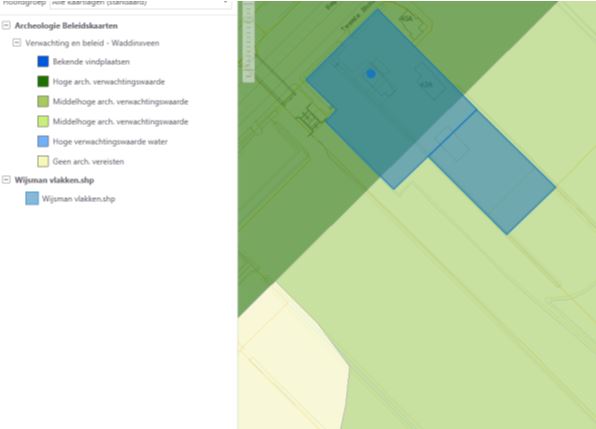Image resolution: width=596 pixels, height=429 pixels.
Task: Select the Archeologie Beleidskaarten heading
Action: coord(66,26)
